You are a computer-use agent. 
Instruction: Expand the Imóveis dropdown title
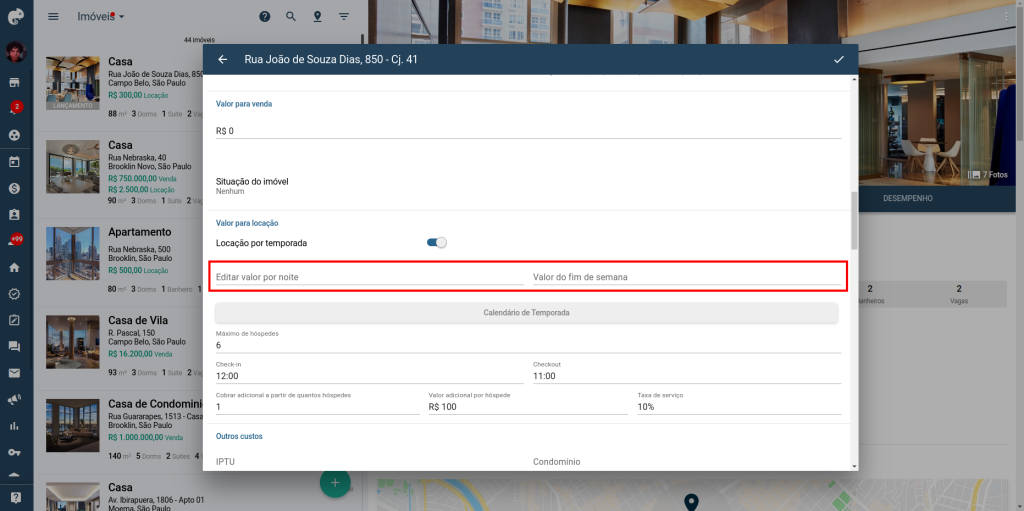coord(101,16)
